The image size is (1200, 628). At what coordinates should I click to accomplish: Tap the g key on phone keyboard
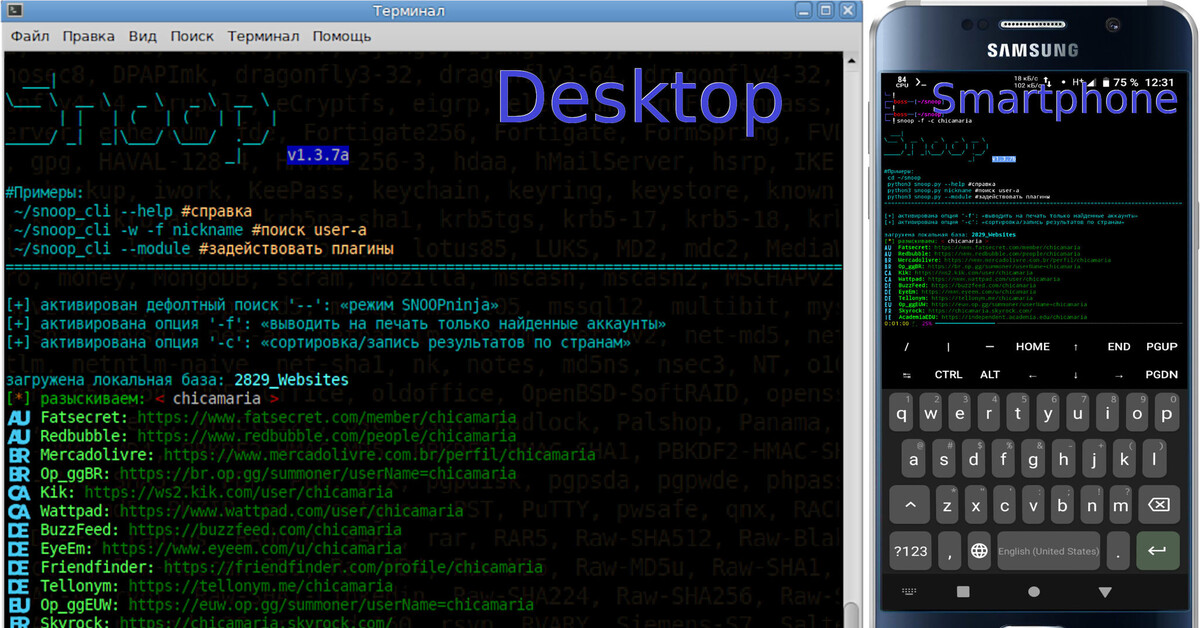tap(1035, 460)
